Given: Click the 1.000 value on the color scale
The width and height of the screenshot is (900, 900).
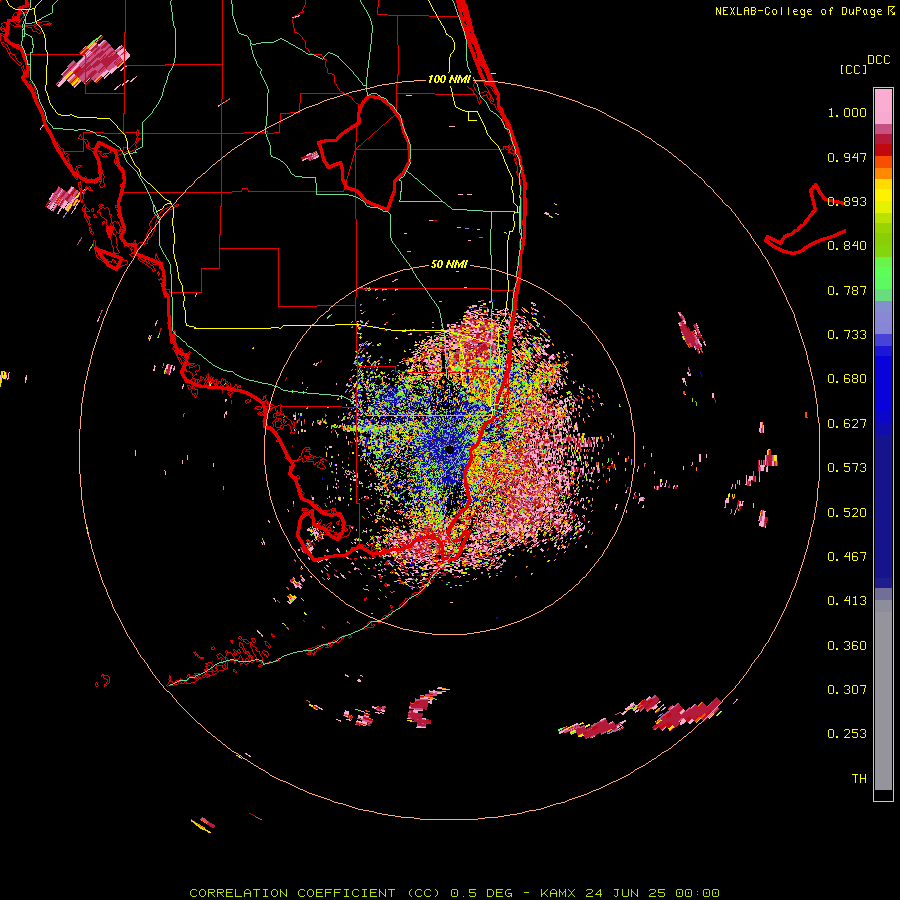Looking at the screenshot, I should (847, 112).
